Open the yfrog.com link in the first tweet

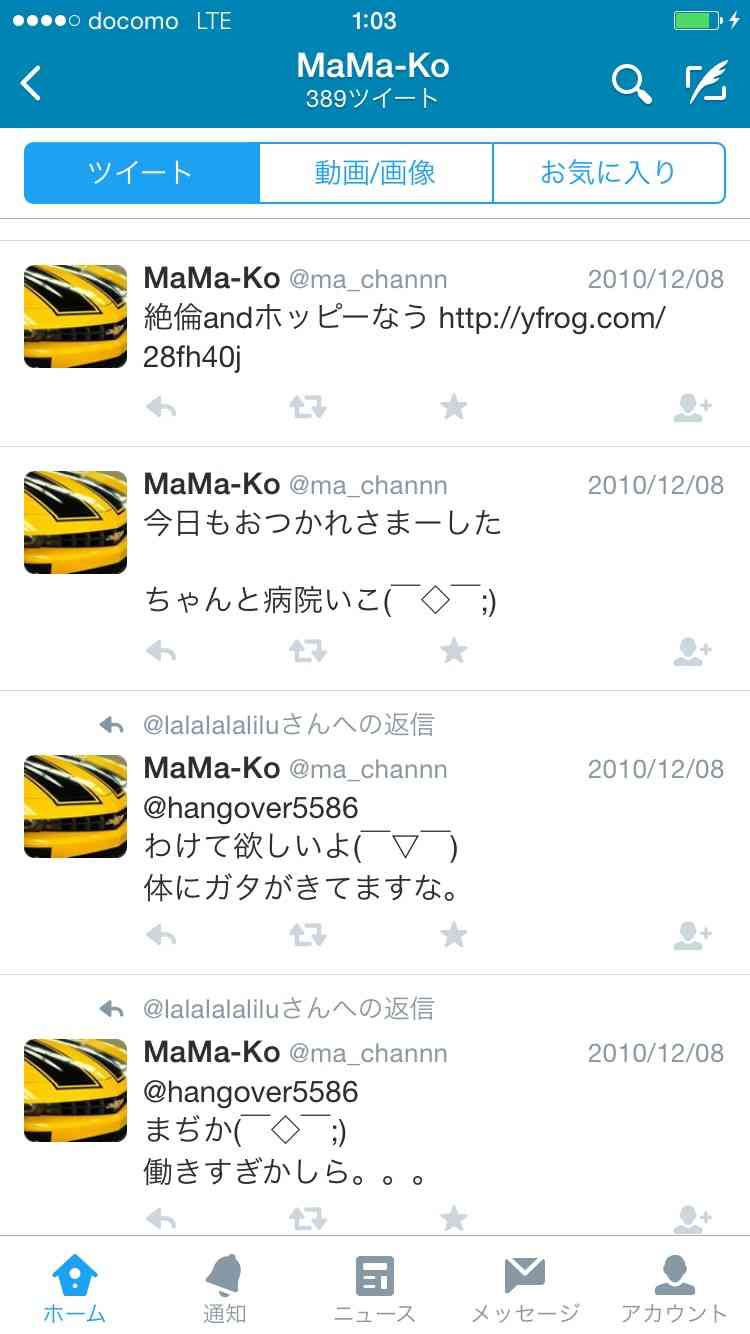pos(405,338)
